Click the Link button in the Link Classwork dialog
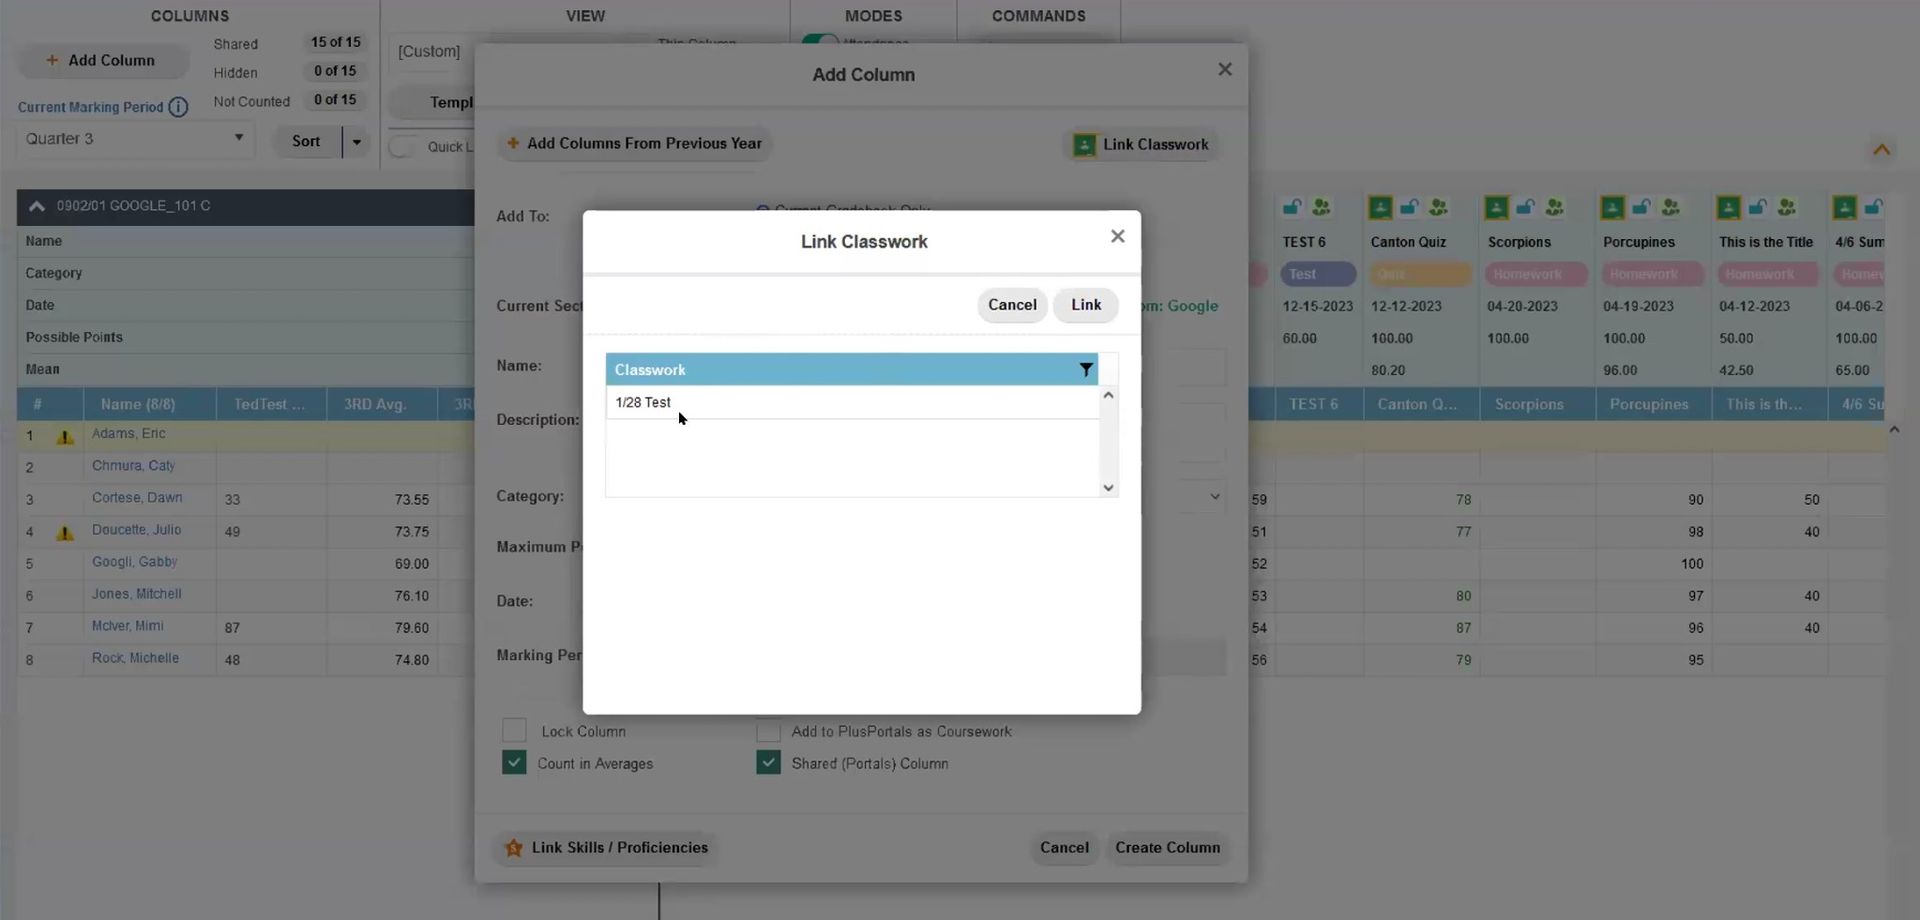The width and height of the screenshot is (1920, 920). coord(1086,305)
